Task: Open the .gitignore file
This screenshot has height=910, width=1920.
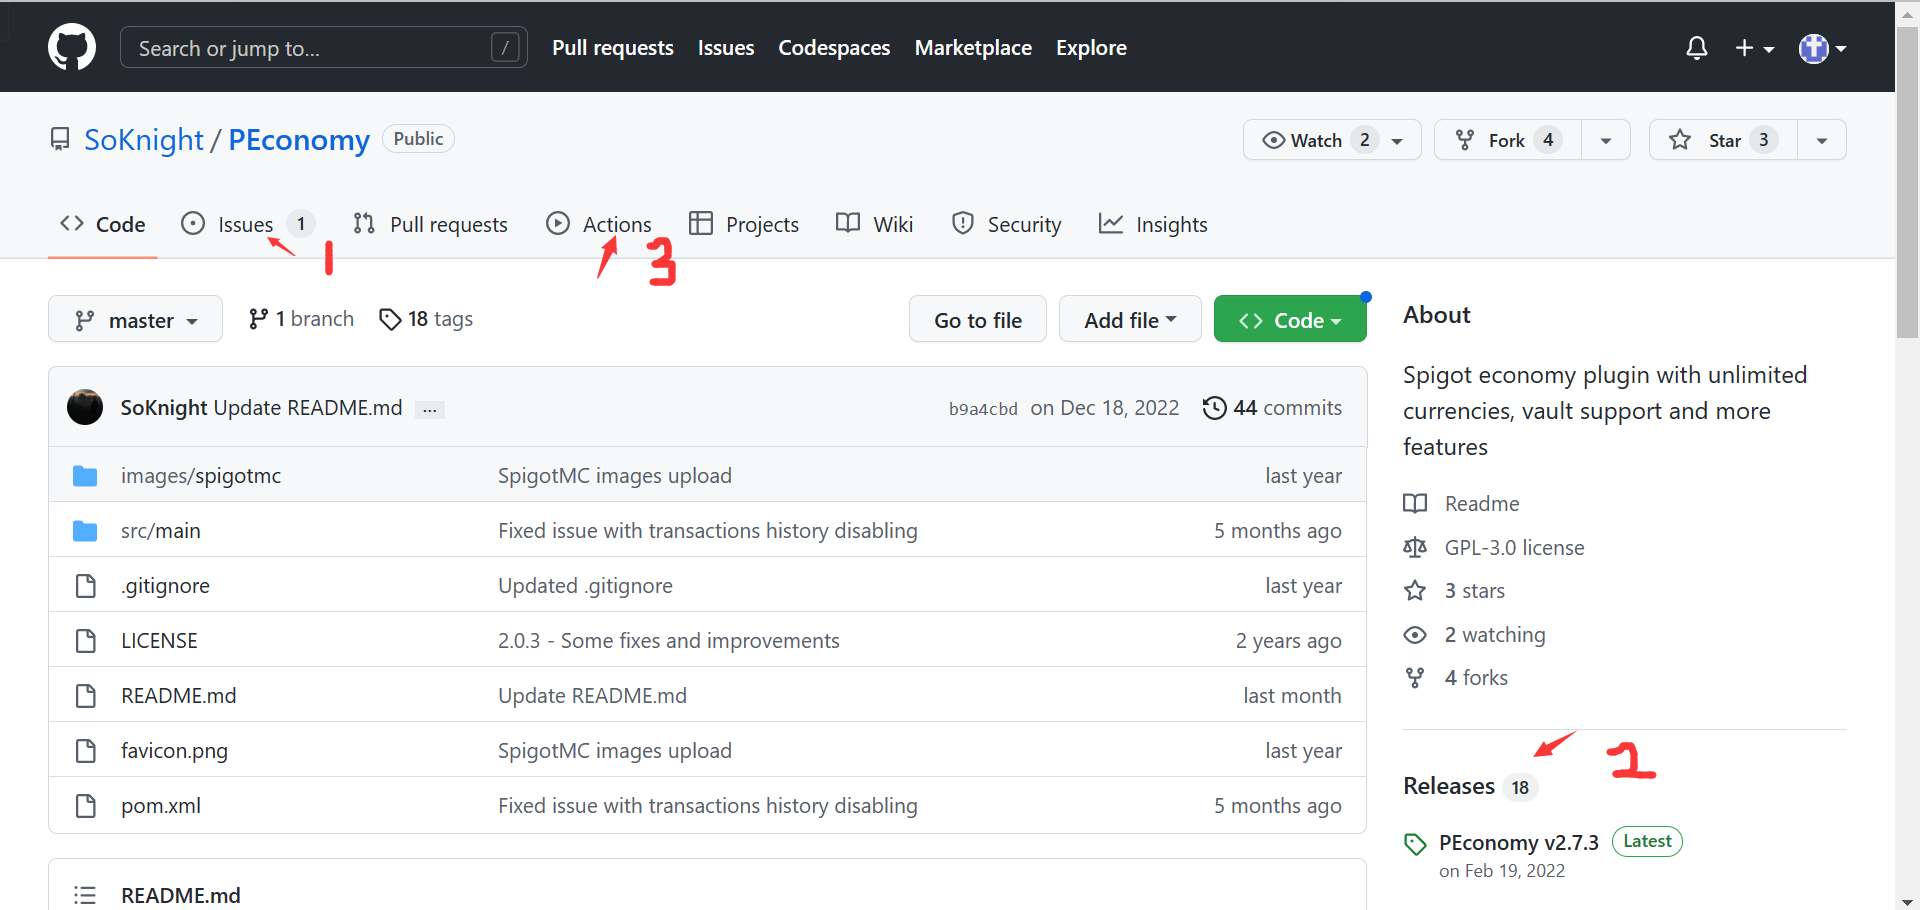Action: [x=165, y=586]
